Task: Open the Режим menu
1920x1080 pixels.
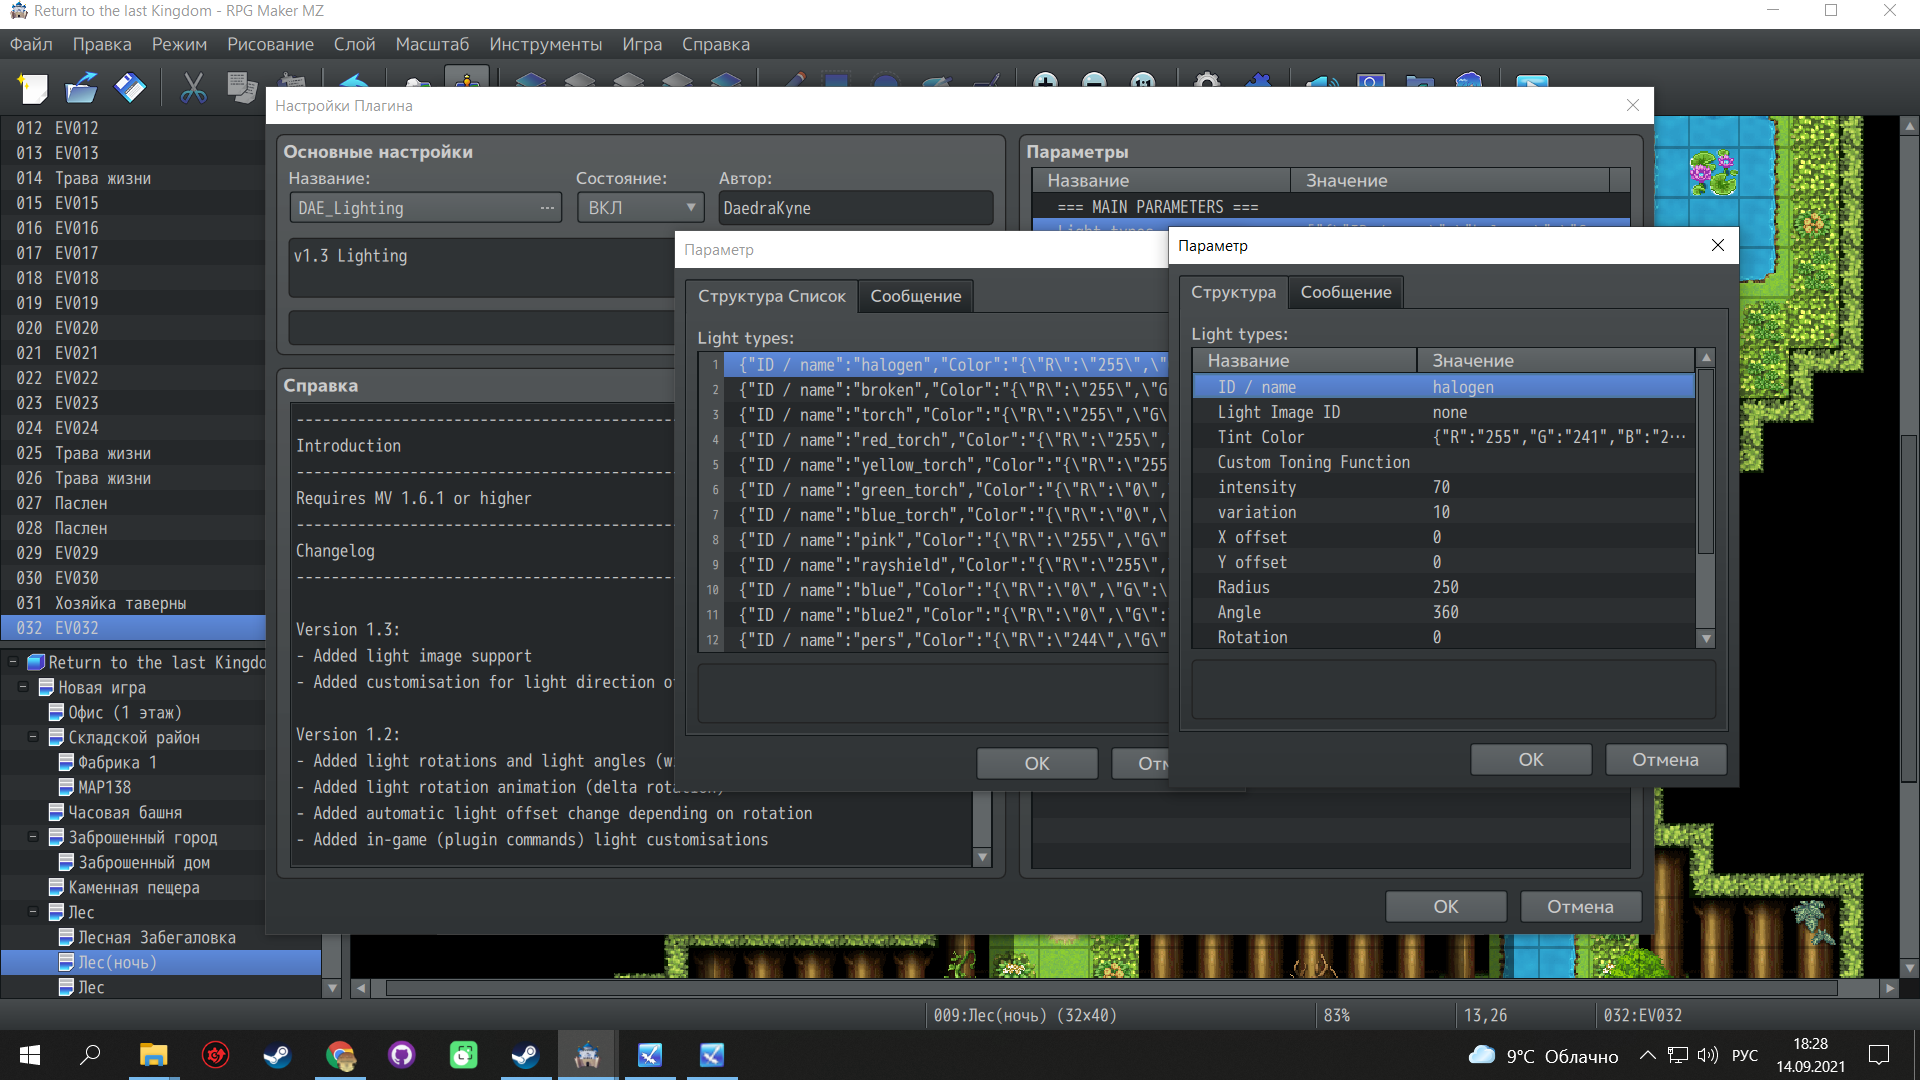Action: tap(179, 44)
